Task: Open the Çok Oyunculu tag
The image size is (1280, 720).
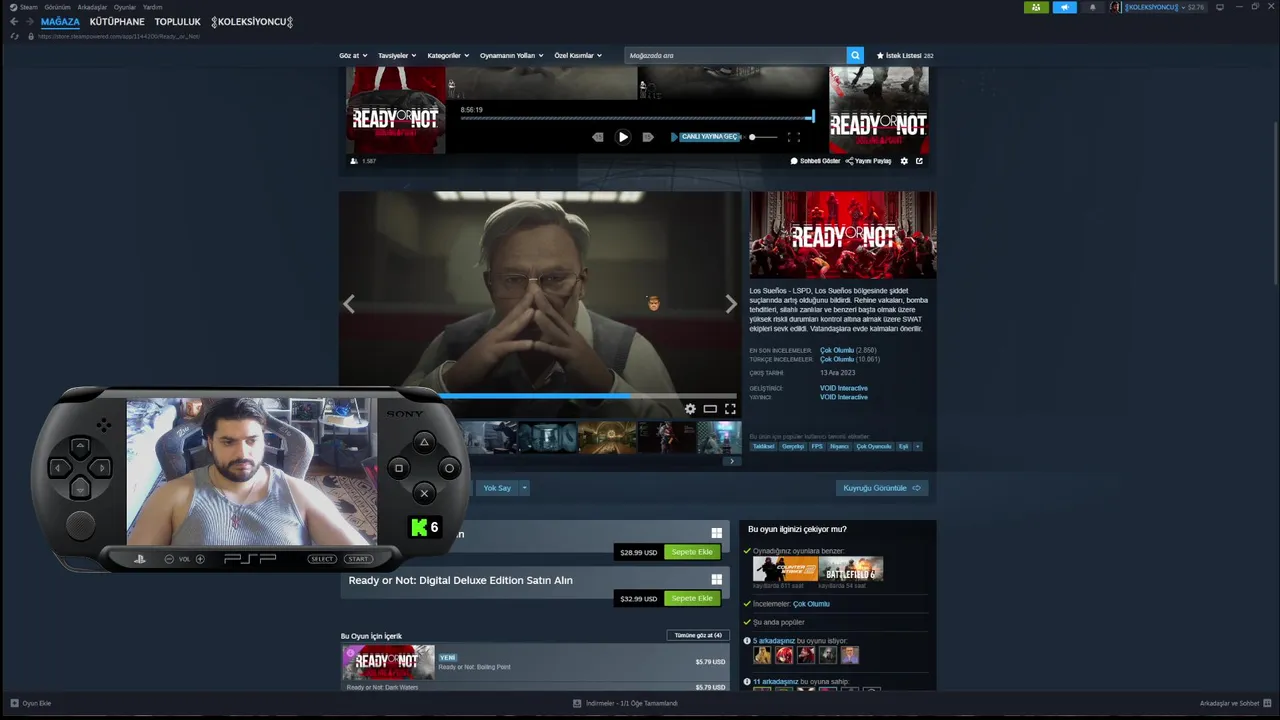Action: click(x=873, y=447)
